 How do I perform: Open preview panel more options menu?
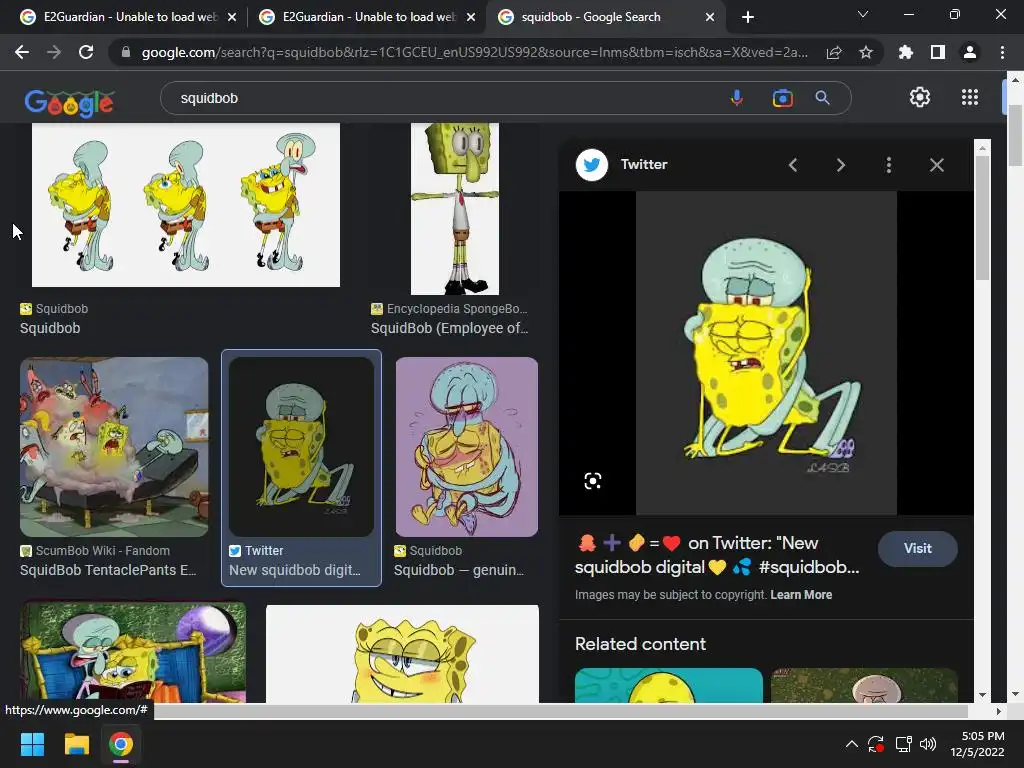[889, 165]
